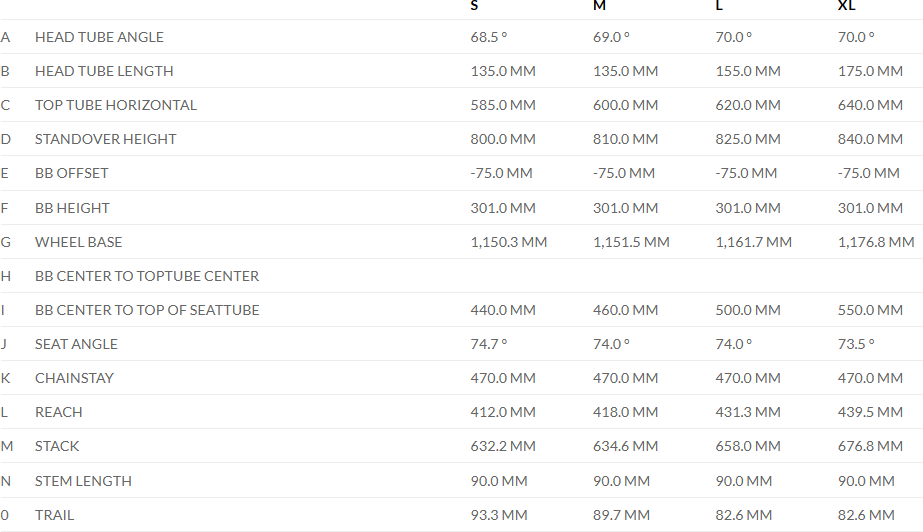
Task: Click the HEAD TUBE ANGLE row label
Action: click(99, 37)
